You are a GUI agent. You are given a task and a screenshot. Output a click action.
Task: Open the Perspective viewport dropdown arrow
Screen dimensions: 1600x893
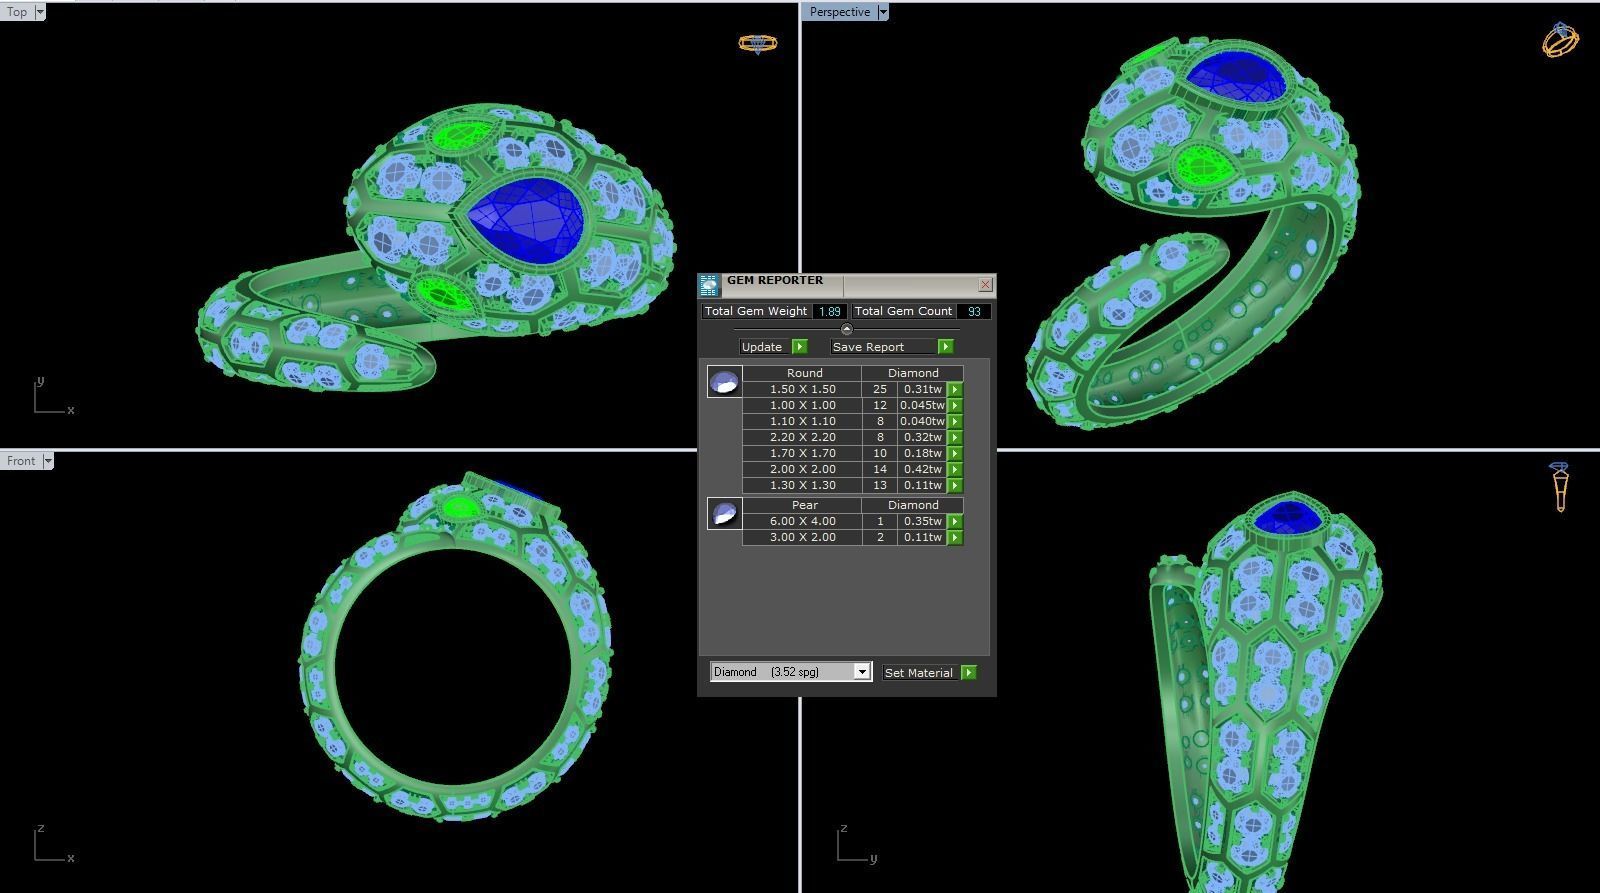[x=882, y=12]
